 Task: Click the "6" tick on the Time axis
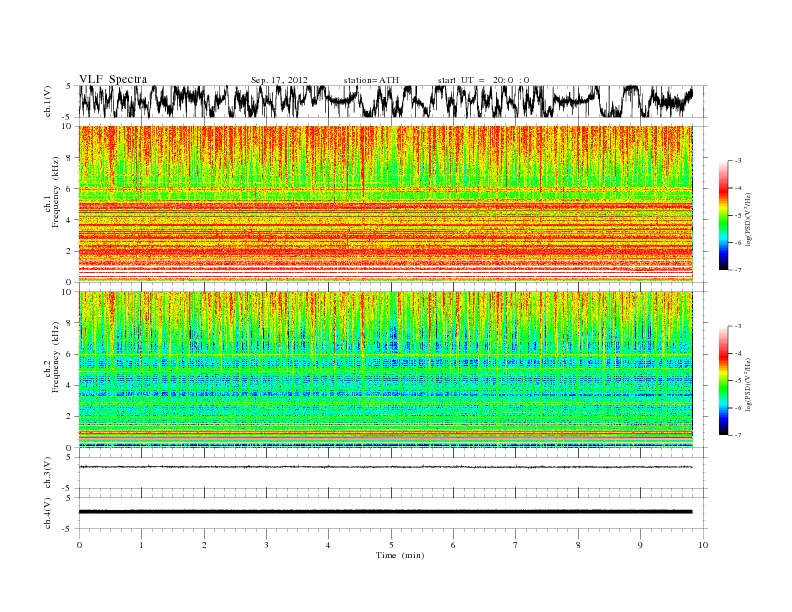[453, 545]
